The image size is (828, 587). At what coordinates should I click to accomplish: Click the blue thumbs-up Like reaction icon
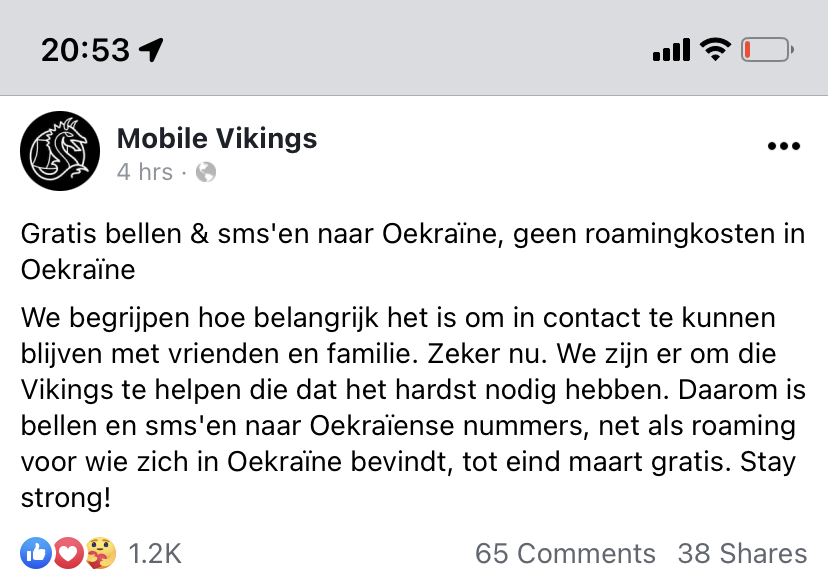click(x=34, y=552)
